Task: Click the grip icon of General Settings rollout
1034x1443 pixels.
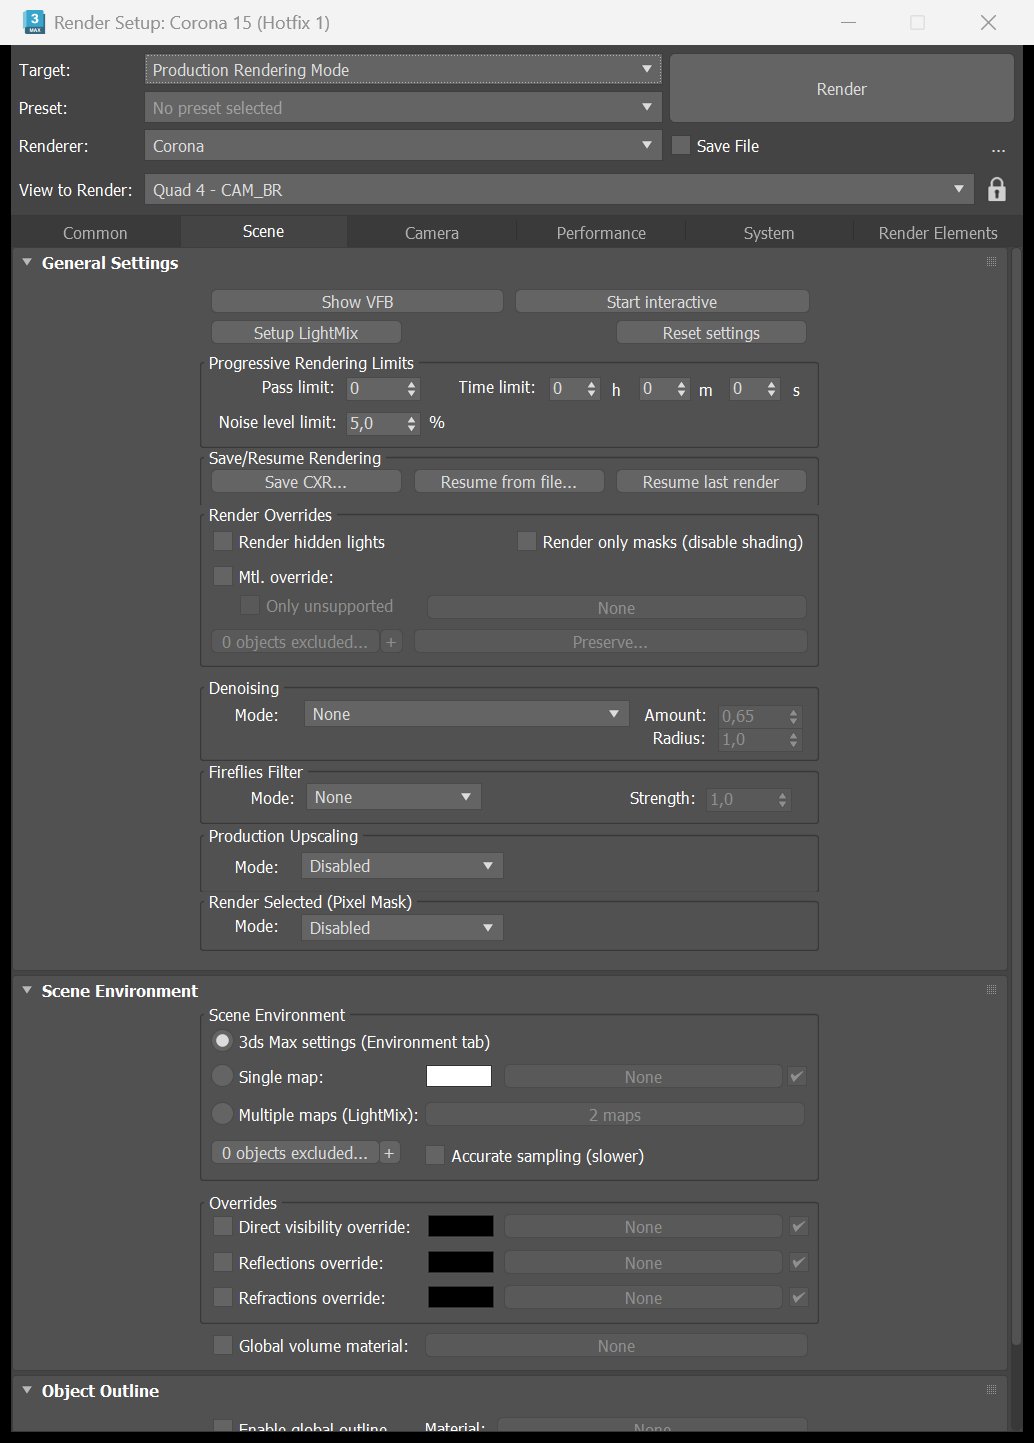Action: [991, 262]
